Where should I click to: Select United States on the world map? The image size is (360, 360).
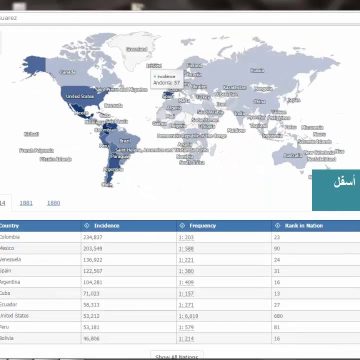[80, 96]
